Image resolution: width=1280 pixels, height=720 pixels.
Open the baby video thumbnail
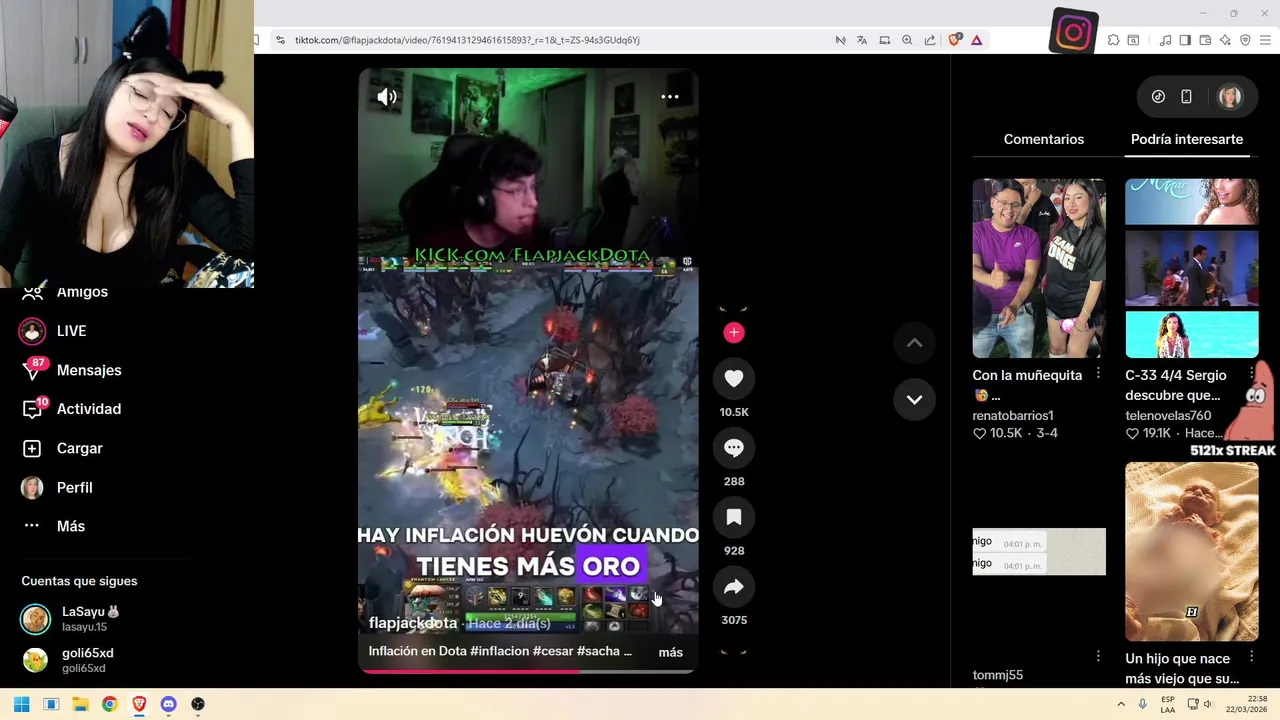click(1192, 551)
